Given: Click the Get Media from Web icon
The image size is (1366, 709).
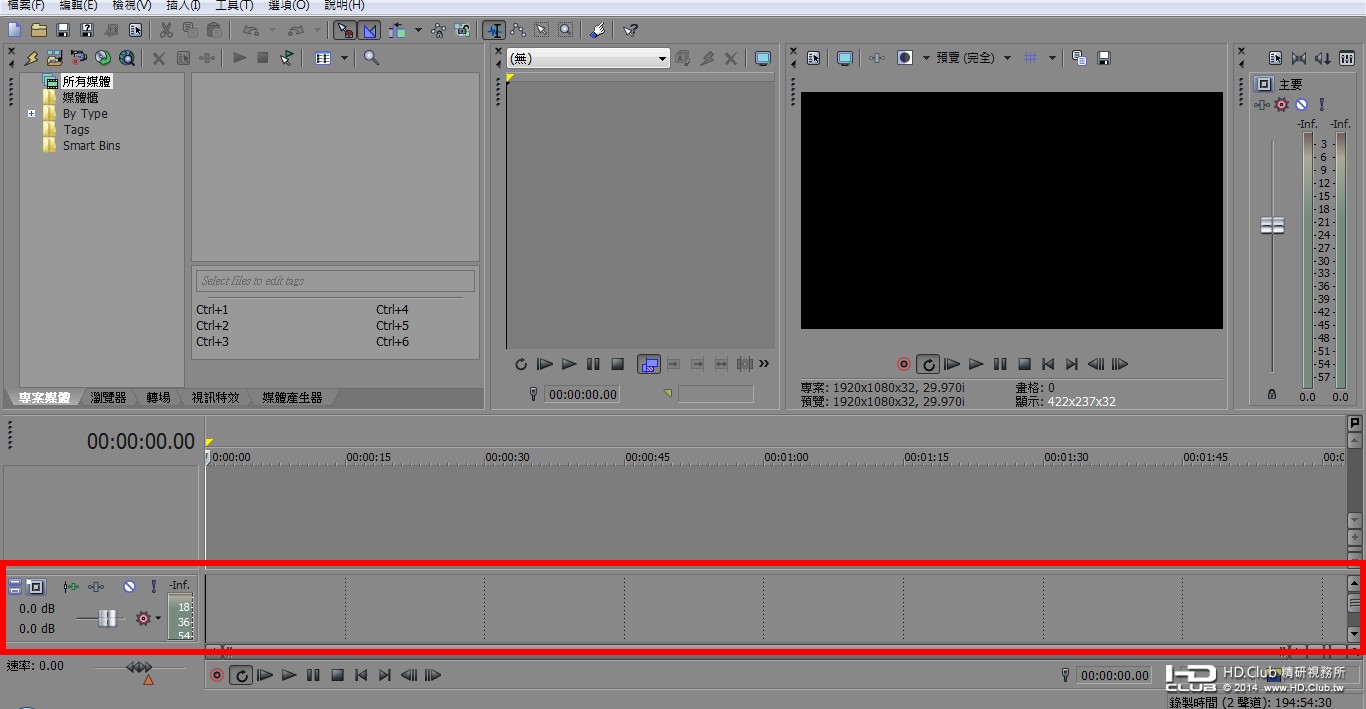Looking at the screenshot, I should 126,58.
